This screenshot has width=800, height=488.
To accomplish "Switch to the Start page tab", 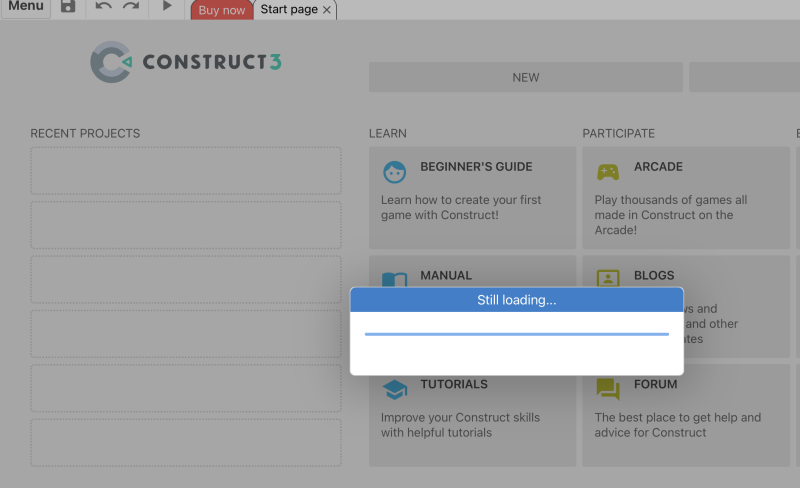I will pos(289,10).
